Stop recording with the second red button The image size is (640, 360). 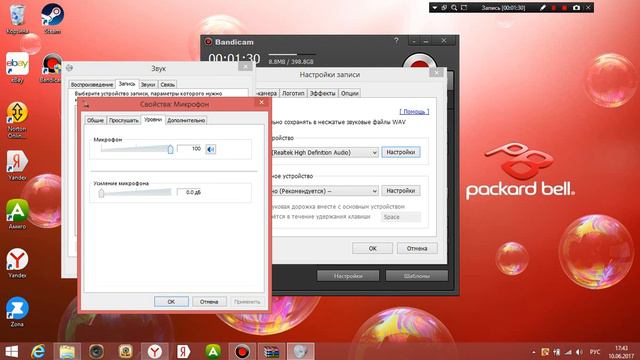565,8
